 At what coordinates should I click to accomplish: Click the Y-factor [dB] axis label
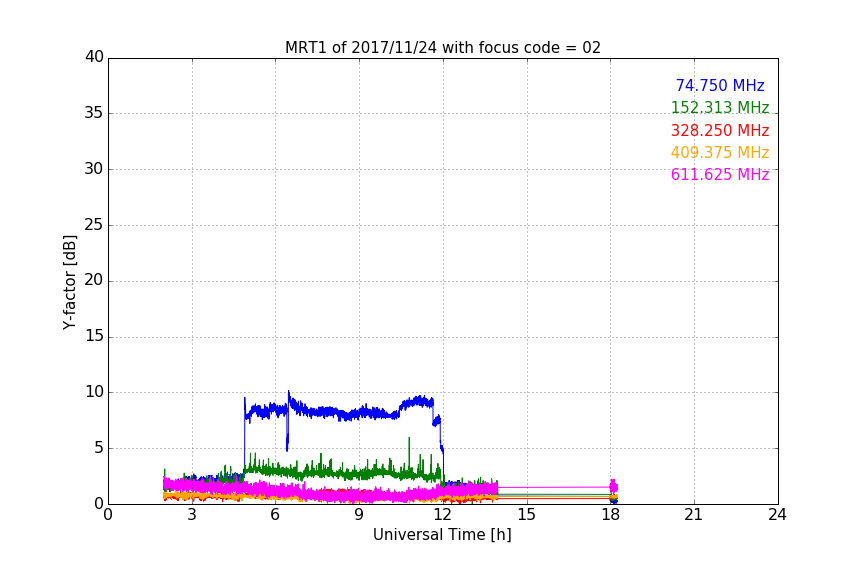69,282
